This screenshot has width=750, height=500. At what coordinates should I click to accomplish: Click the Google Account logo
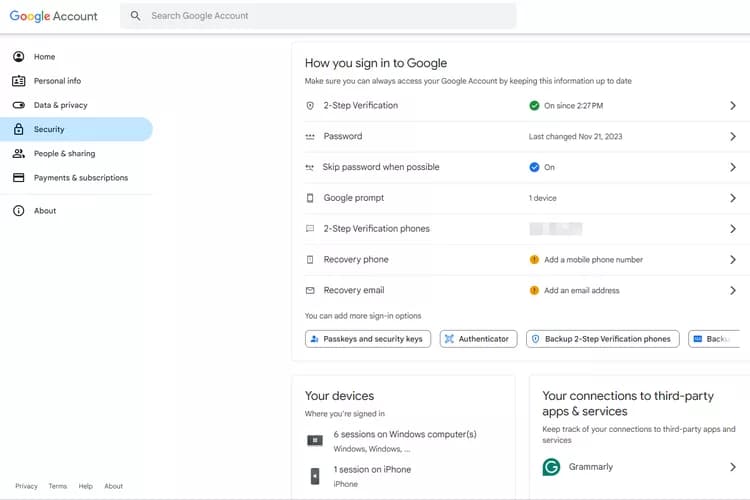[x=54, y=16]
